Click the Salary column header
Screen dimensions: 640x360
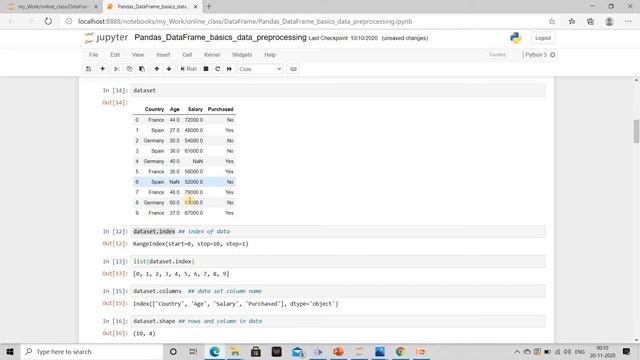click(195, 109)
